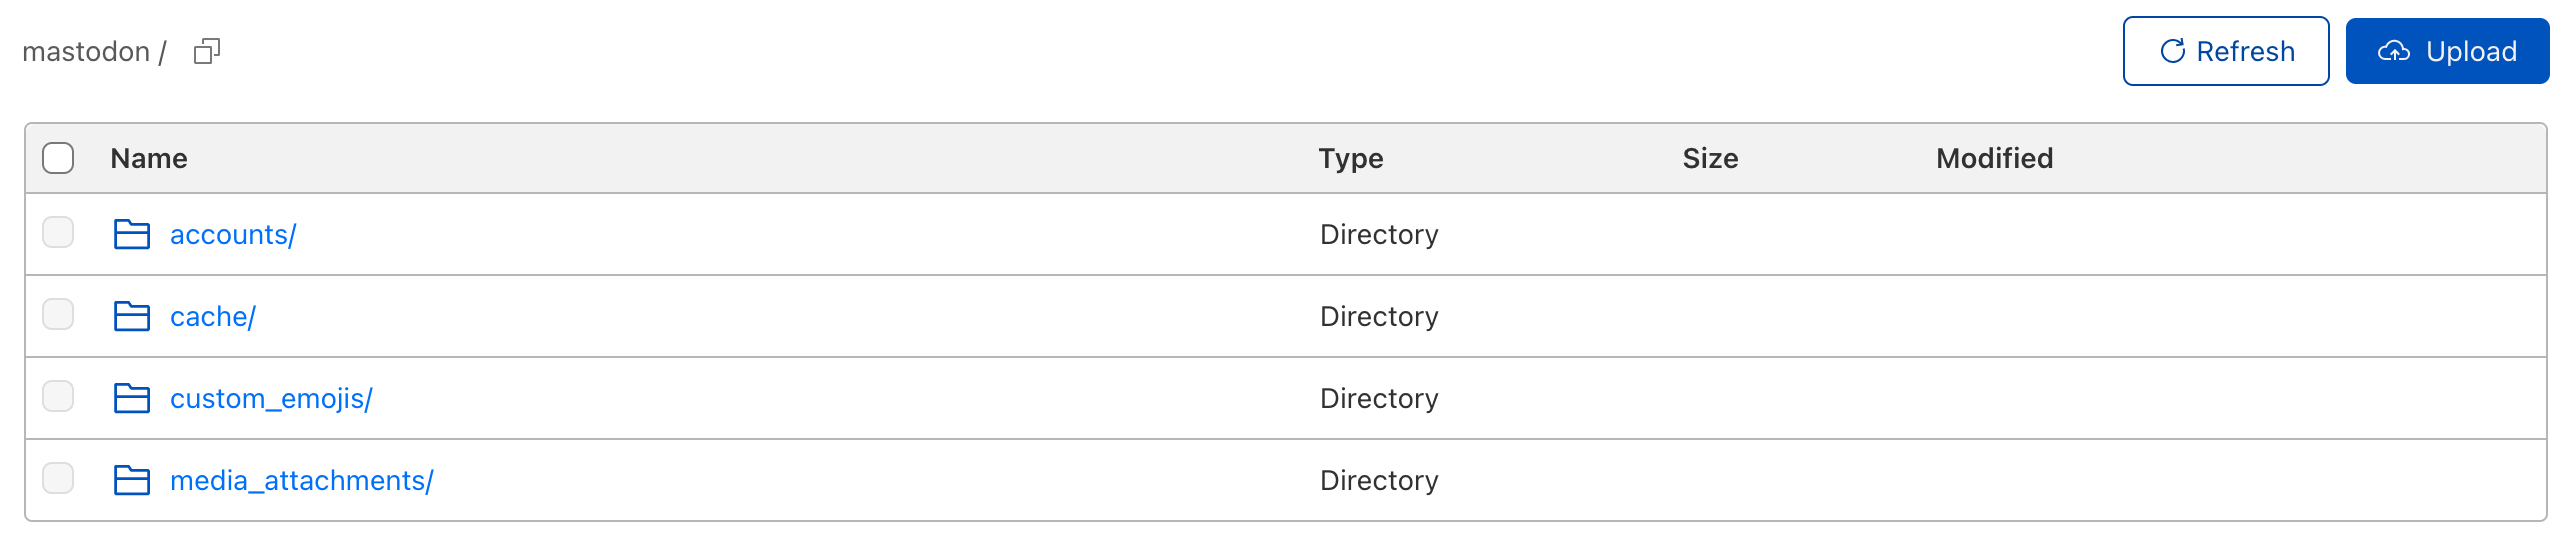Open the media_attachments/ directory link
Screen dimensions: 2572x540
click(301, 481)
